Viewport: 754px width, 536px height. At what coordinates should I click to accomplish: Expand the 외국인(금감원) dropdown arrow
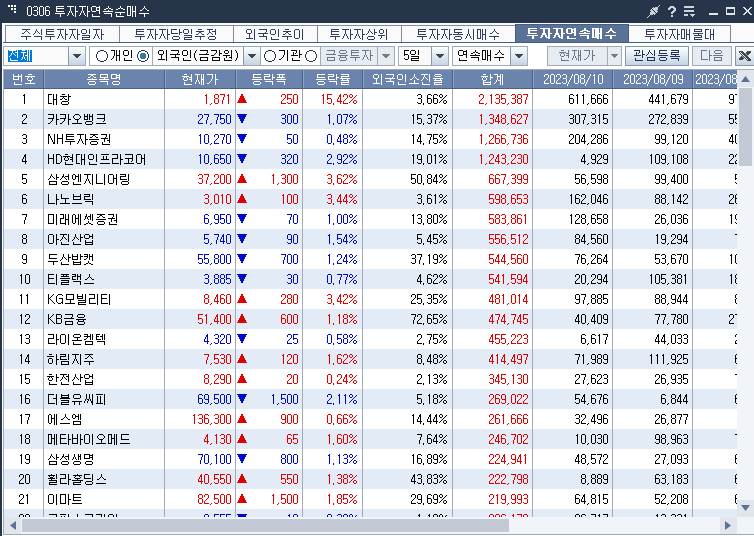coord(251,56)
